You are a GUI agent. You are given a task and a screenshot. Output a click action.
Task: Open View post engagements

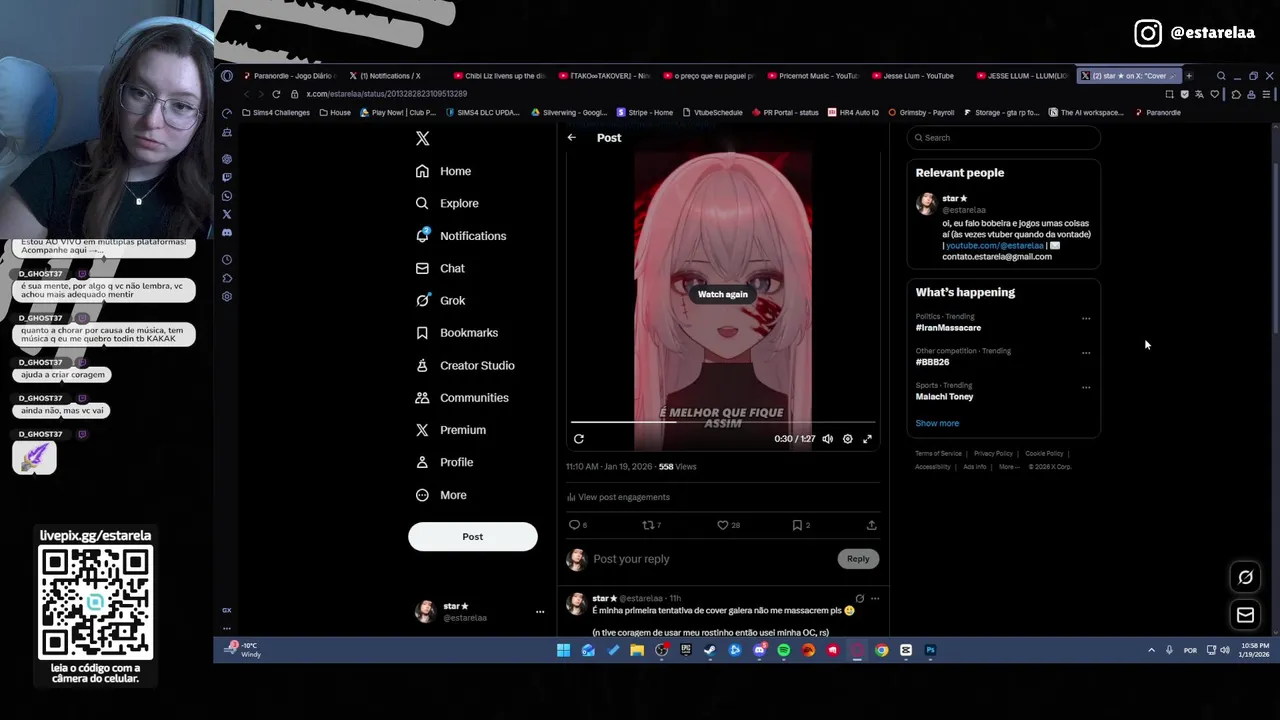(x=618, y=497)
